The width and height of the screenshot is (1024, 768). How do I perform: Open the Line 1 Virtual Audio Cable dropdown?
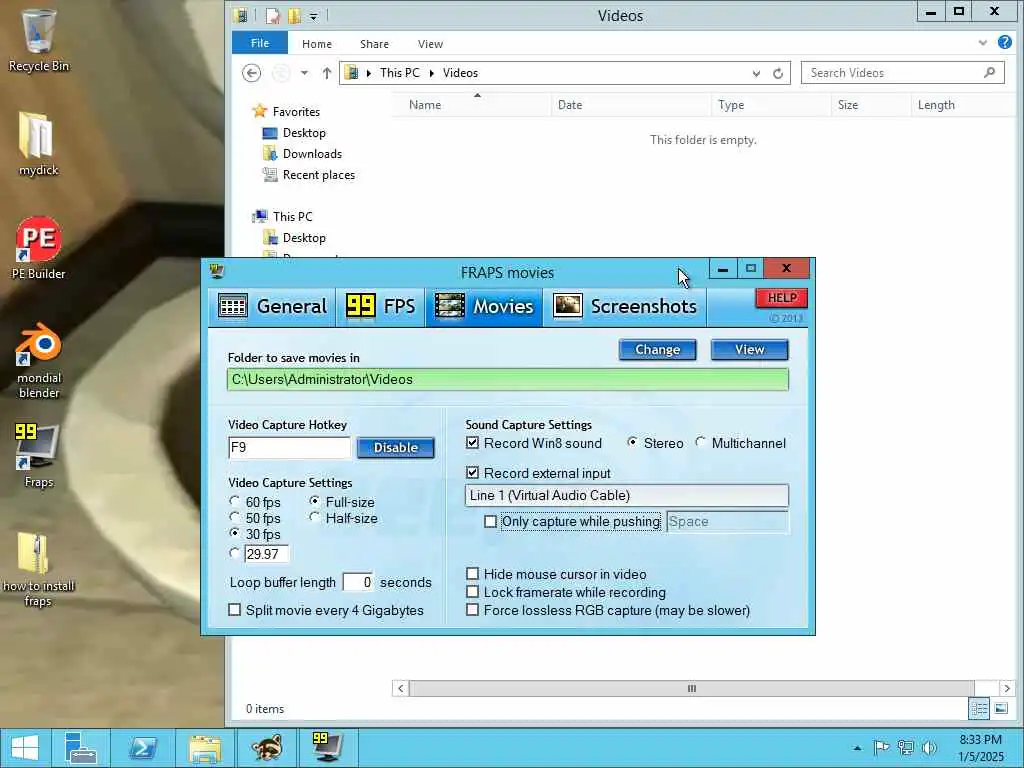click(x=627, y=495)
